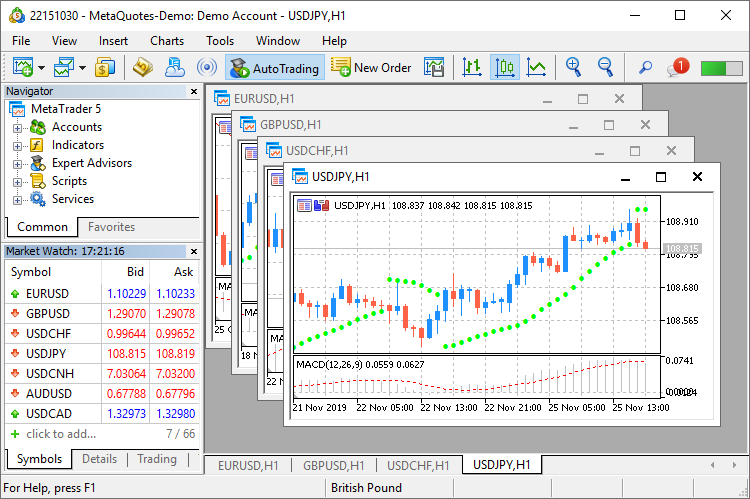750x499 pixels.
Task: Click the New Chart toolbar icon
Action: [x=22, y=68]
